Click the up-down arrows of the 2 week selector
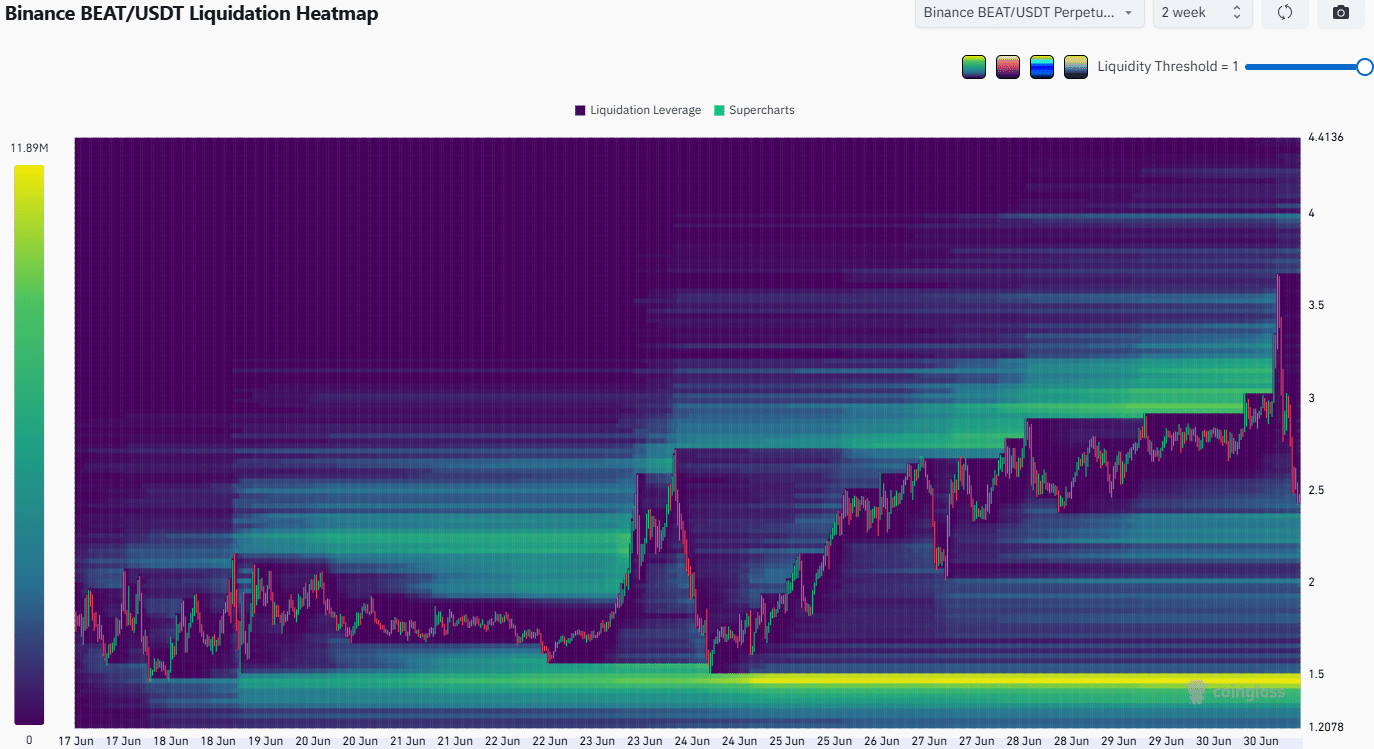The width and height of the screenshot is (1374, 749). coord(1237,13)
